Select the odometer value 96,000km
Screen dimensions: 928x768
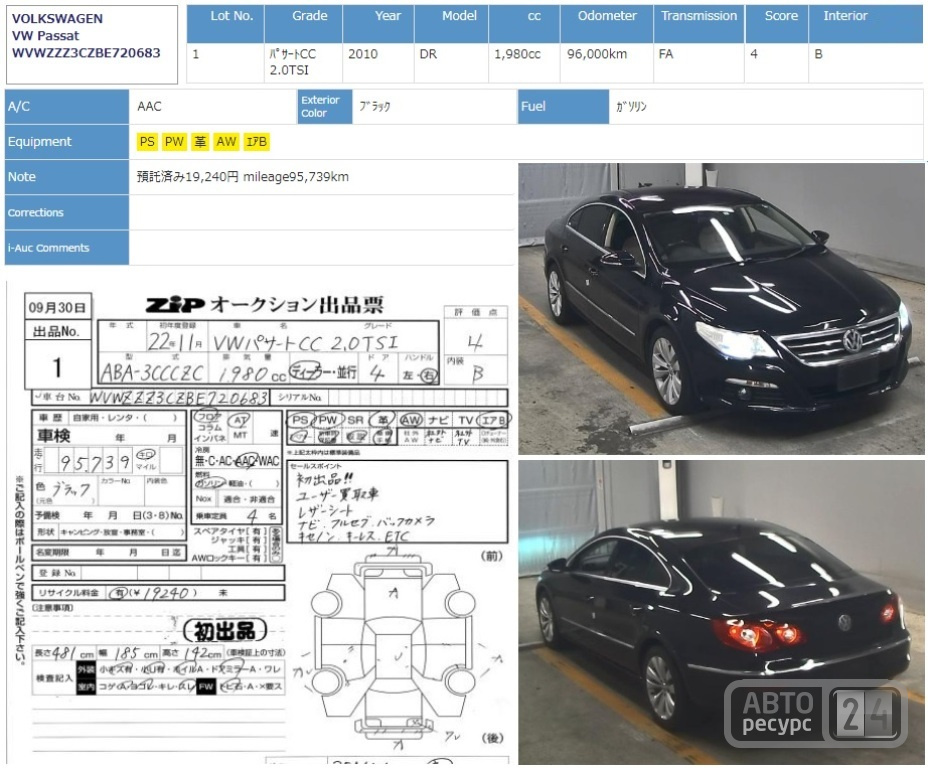click(x=597, y=54)
